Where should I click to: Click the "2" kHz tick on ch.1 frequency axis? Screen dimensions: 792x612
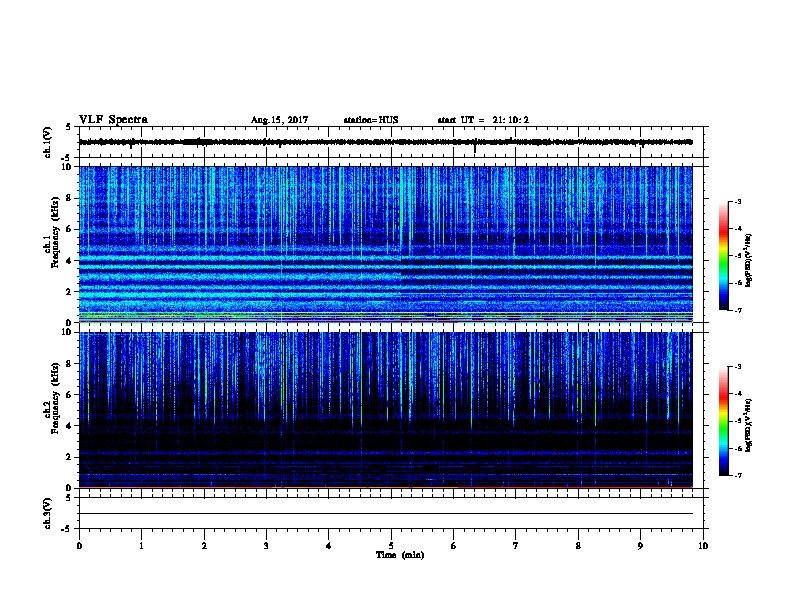click(69, 292)
